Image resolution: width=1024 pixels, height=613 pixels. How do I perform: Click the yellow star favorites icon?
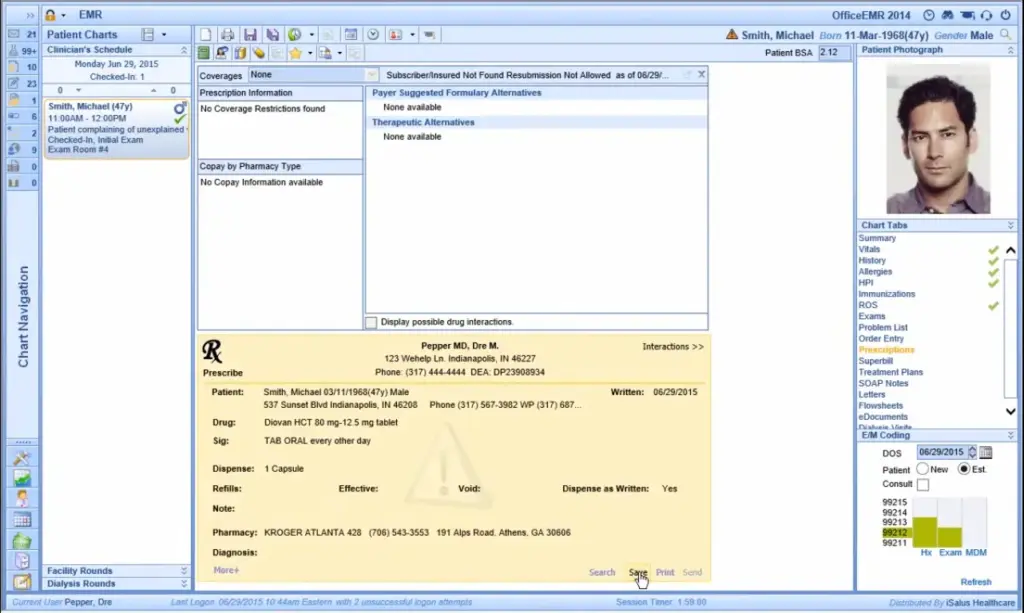295,54
